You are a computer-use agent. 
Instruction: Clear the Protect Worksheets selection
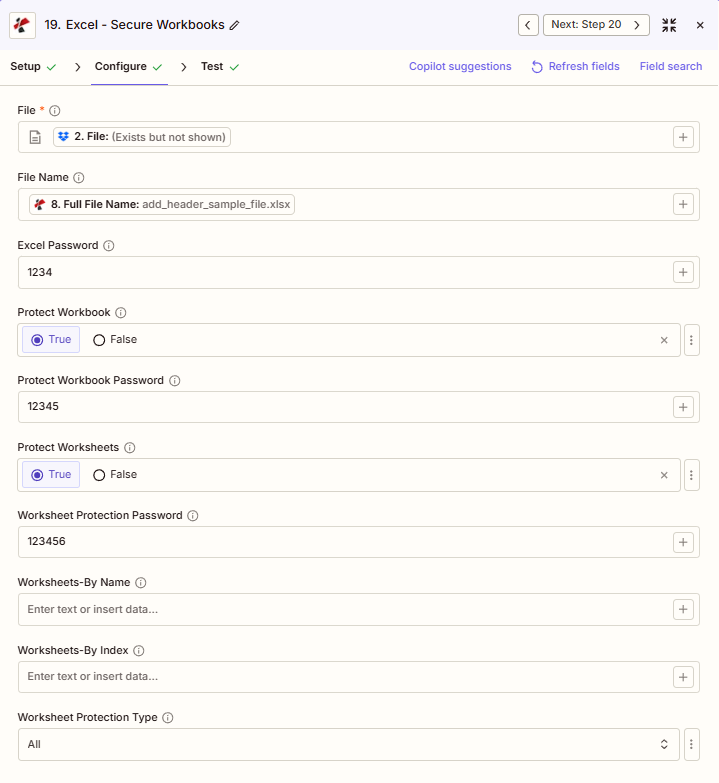click(664, 475)
